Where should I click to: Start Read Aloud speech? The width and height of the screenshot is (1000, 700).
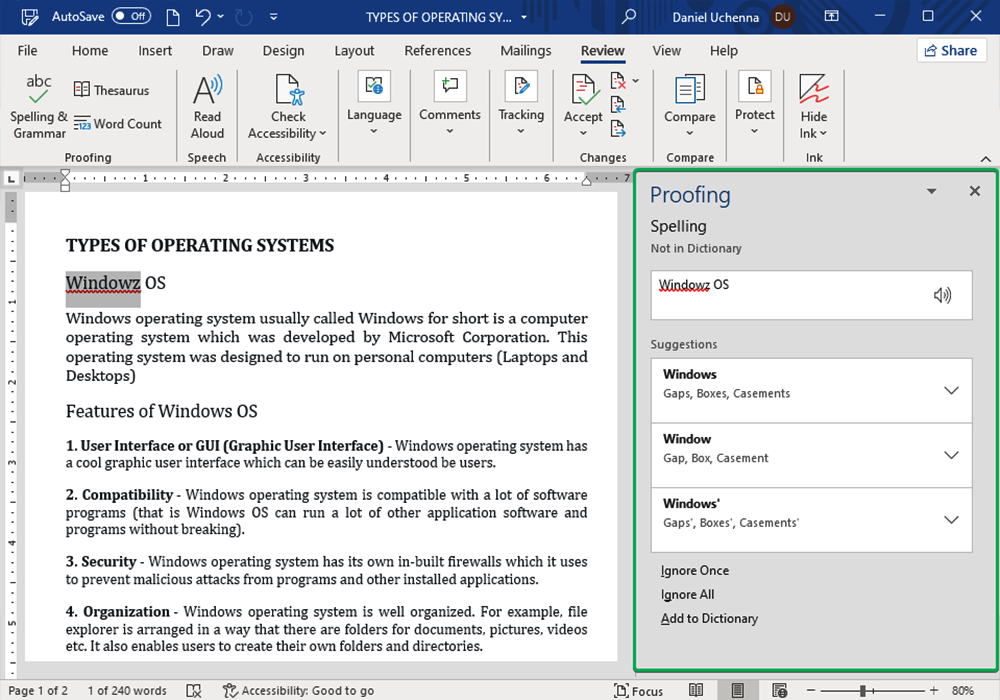tap(207, 107)
